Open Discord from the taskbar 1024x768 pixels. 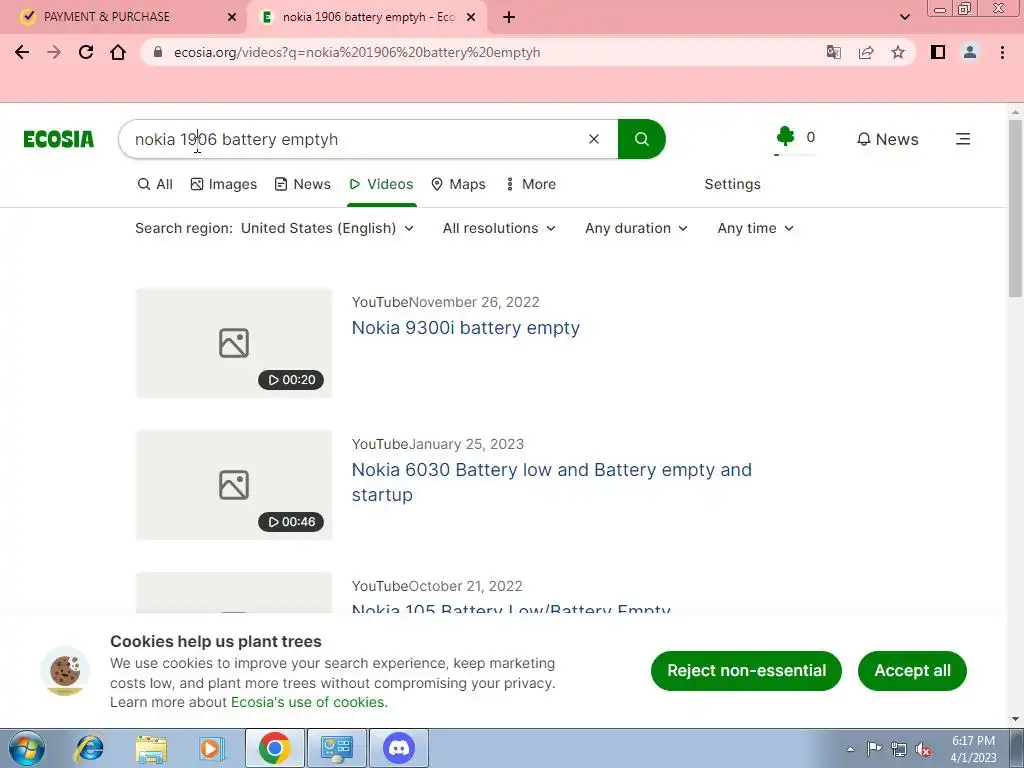tap(399, 748)
